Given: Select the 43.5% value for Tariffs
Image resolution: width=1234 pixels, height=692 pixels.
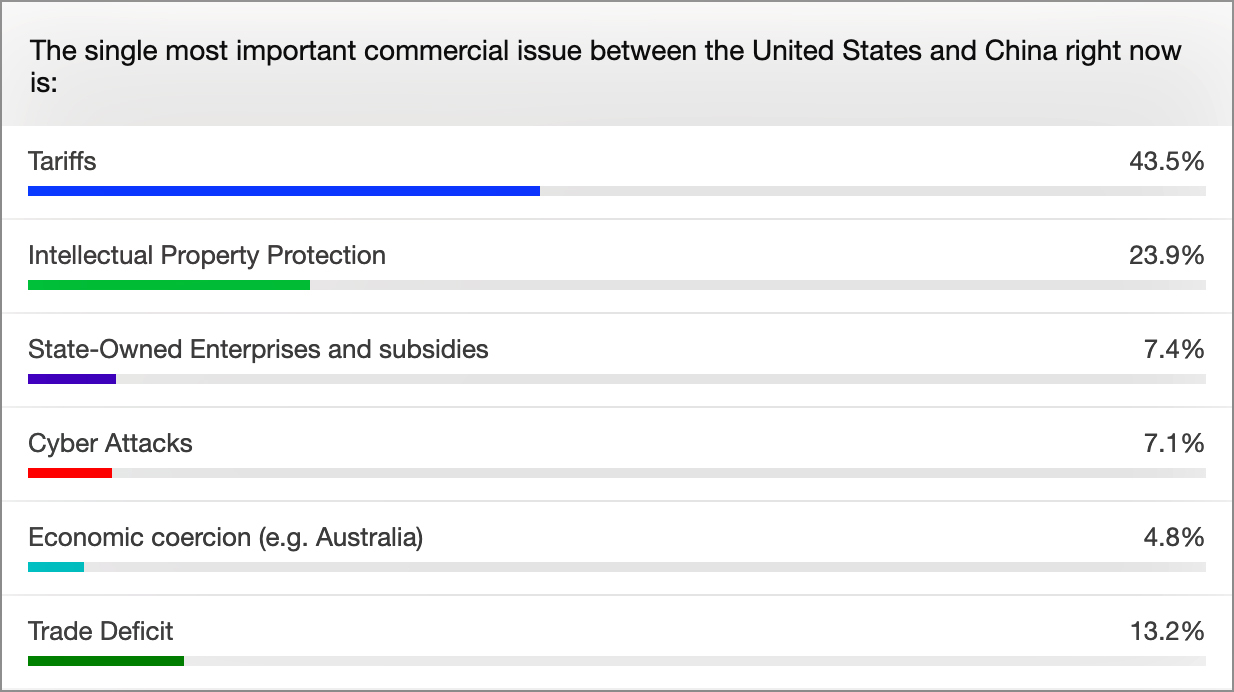Looking at the screenshot, I should 1166,161.
